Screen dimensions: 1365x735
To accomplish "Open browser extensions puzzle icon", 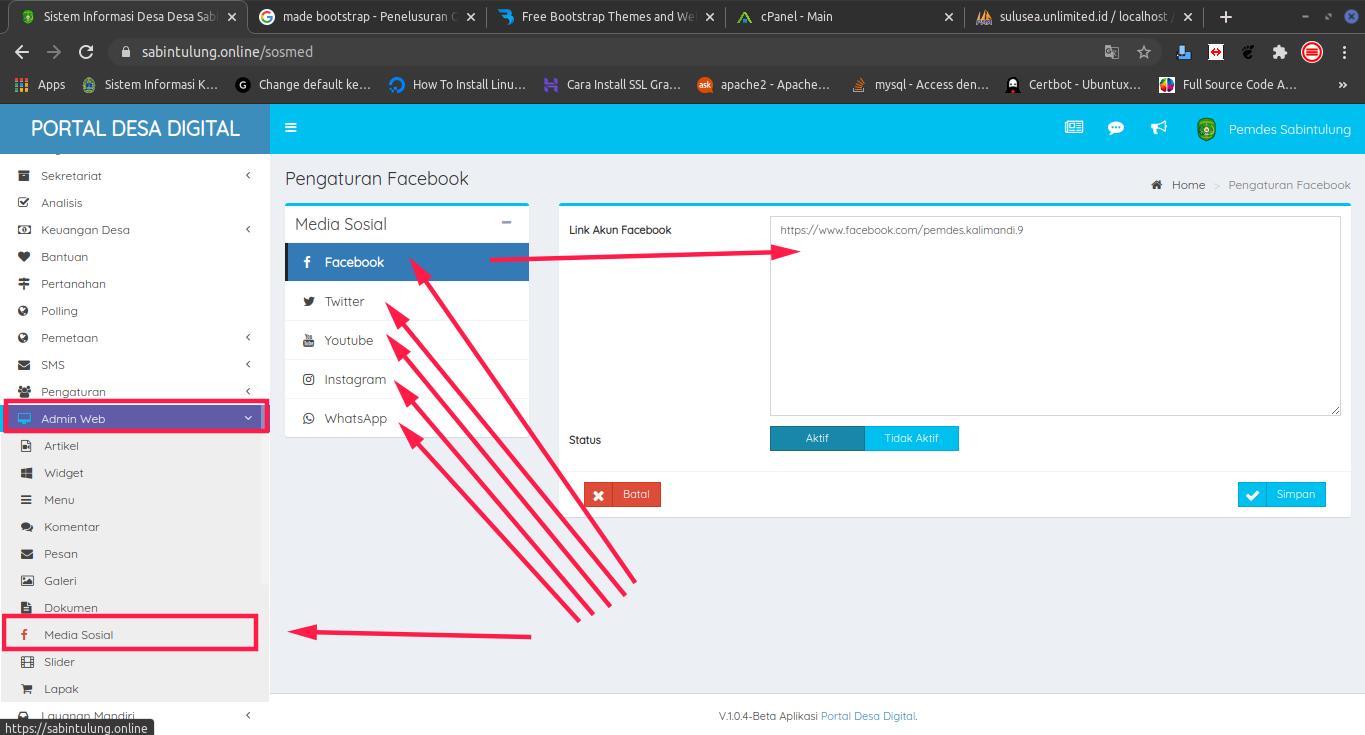I will click(1279, 52).
